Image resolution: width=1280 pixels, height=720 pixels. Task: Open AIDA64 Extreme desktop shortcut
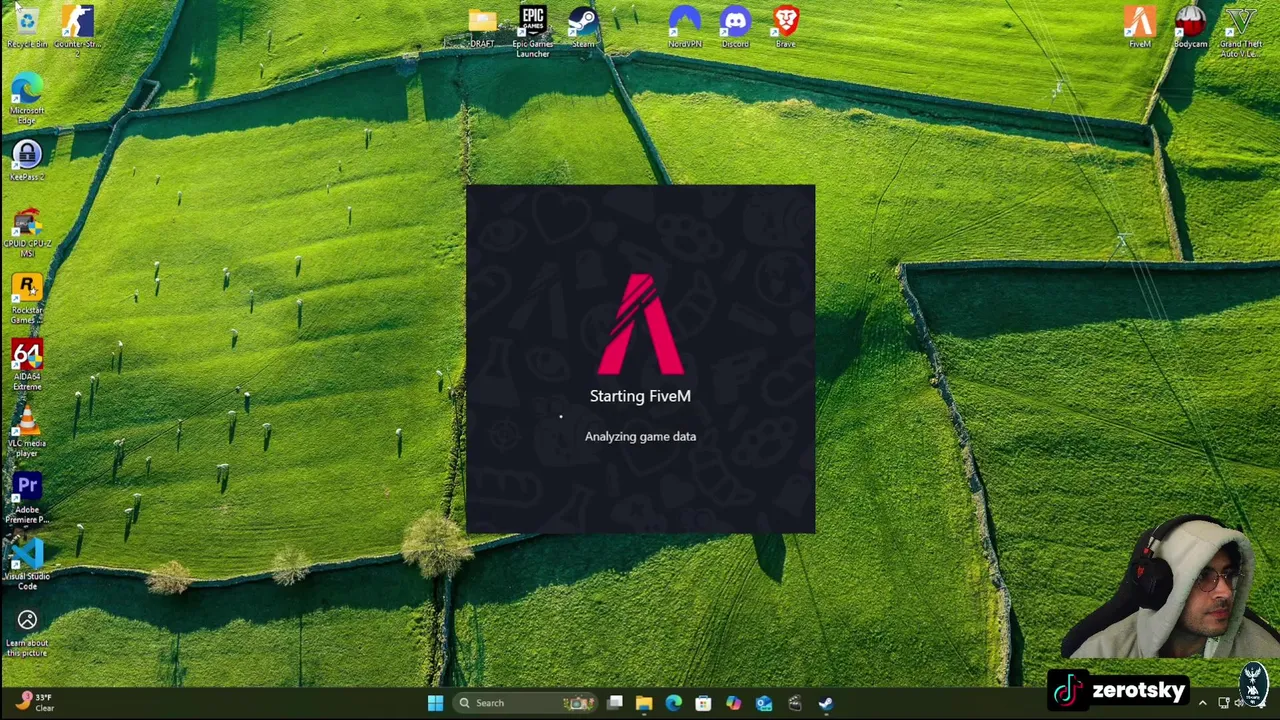coord(27,366)
